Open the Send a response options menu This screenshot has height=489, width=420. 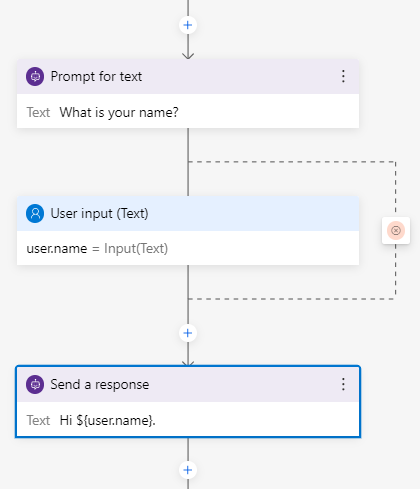(343, 384)
